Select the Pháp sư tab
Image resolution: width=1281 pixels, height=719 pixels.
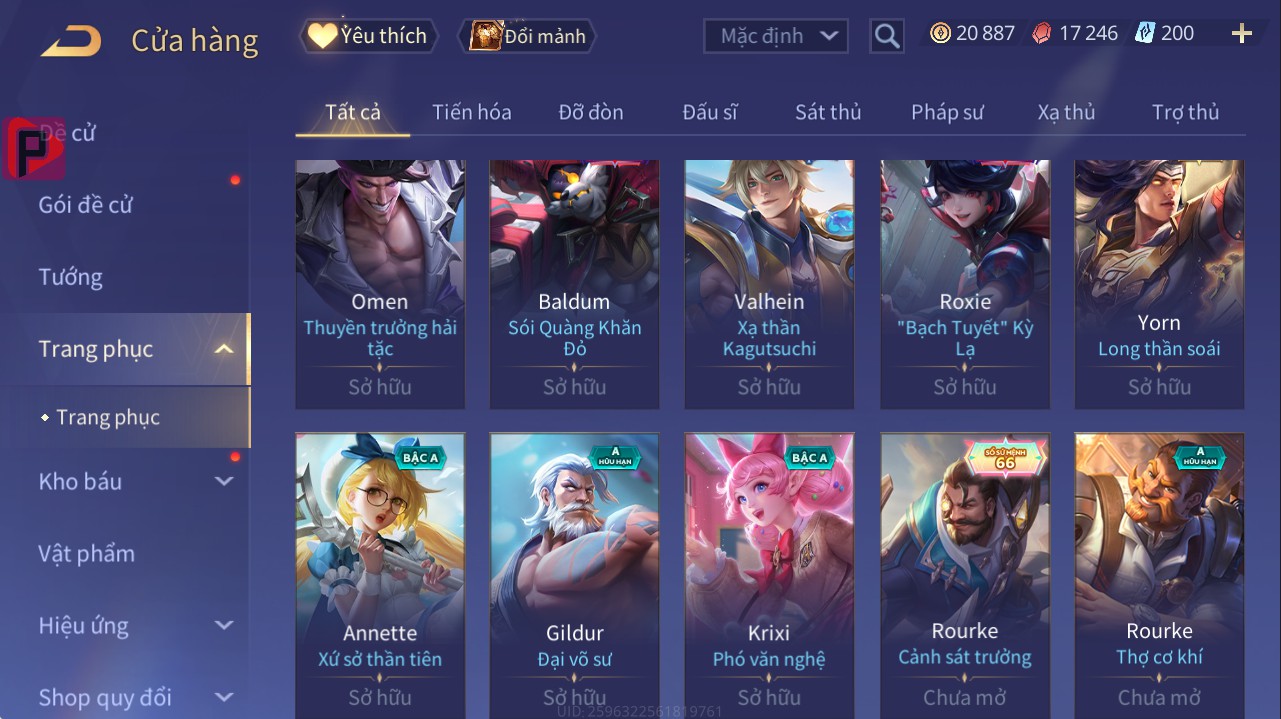coord(947,112)
